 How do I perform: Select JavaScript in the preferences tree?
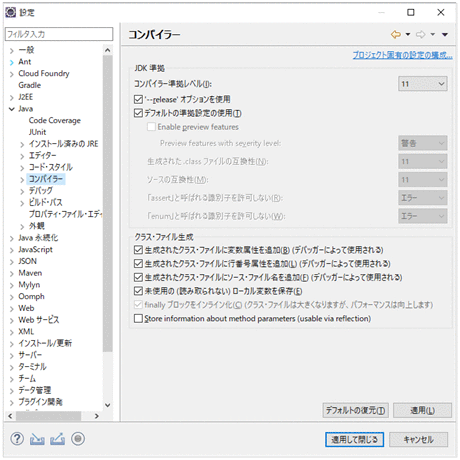[x=35, y=249]
